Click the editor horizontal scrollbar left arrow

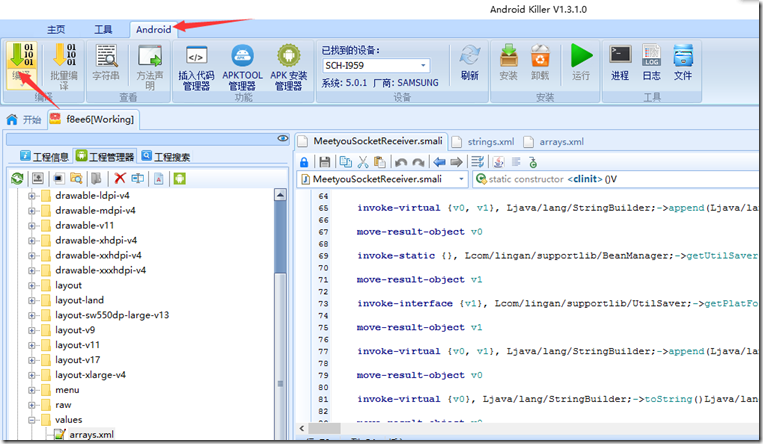(x=302, y=428)
